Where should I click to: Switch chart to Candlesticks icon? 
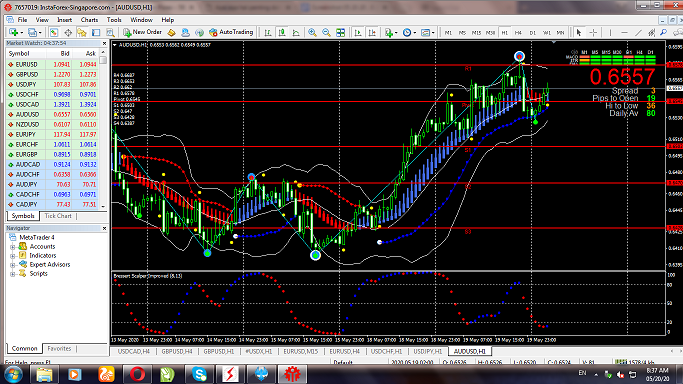point(282,32)
